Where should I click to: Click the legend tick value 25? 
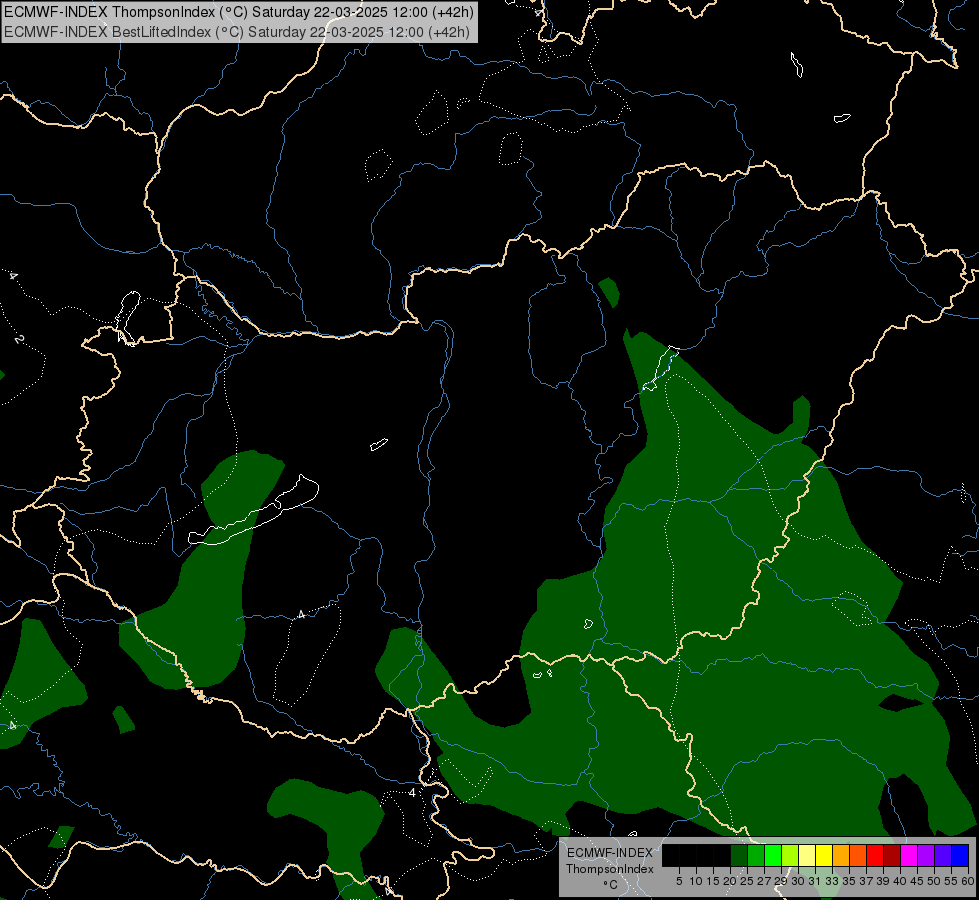pos(747,881)
